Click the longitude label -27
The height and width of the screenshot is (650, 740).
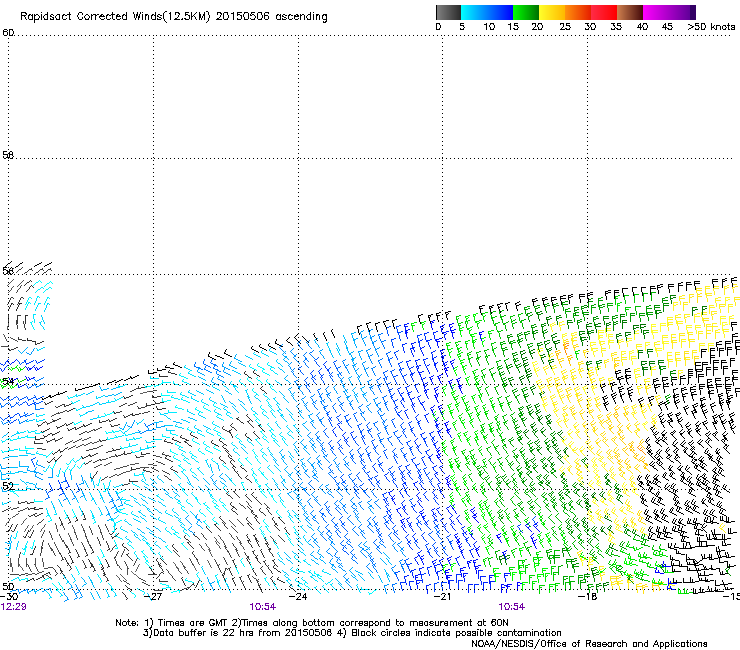(x=154, y=597)
